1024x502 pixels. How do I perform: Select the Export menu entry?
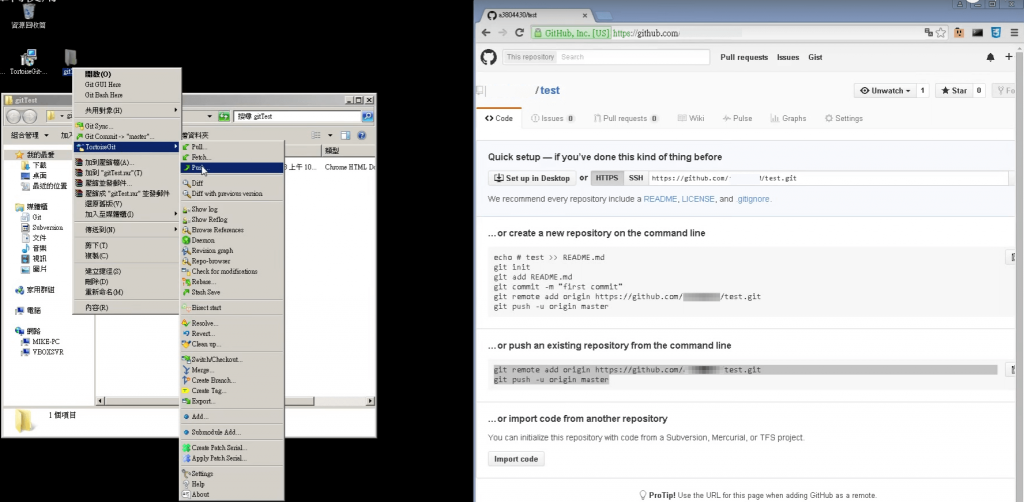[232, 401]
